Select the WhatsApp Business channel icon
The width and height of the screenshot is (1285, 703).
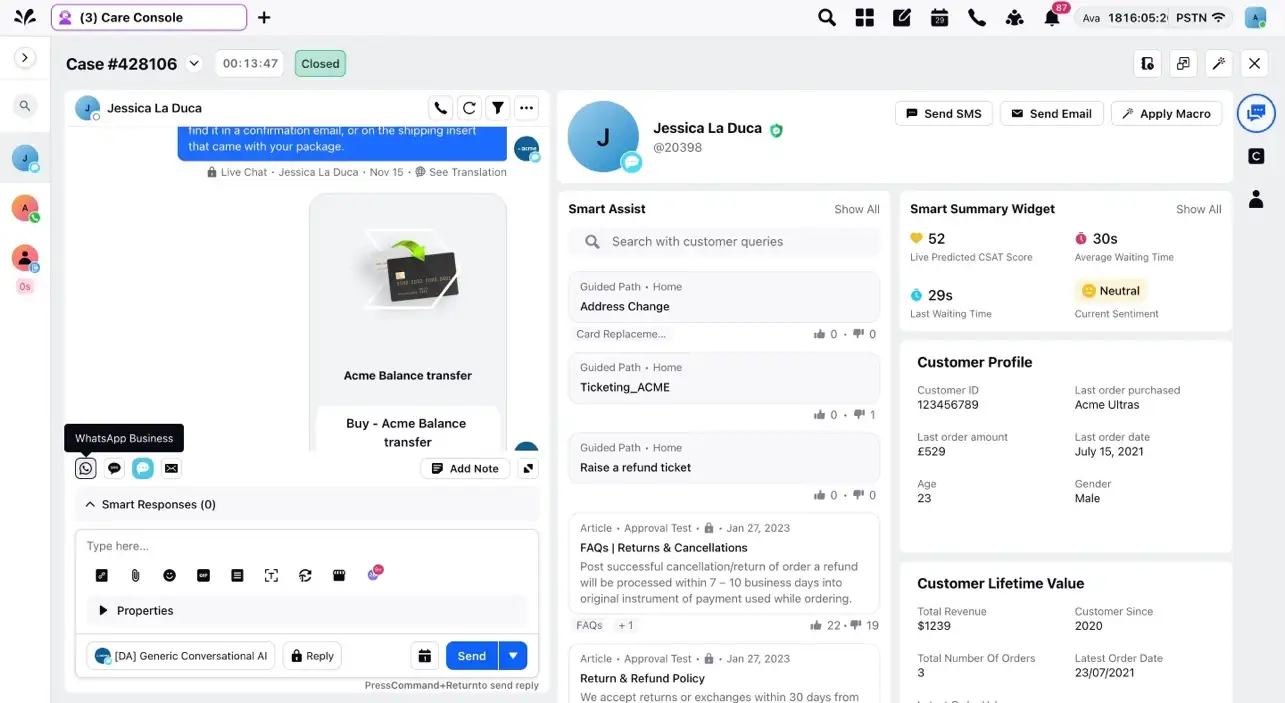[x=86, y=468]
